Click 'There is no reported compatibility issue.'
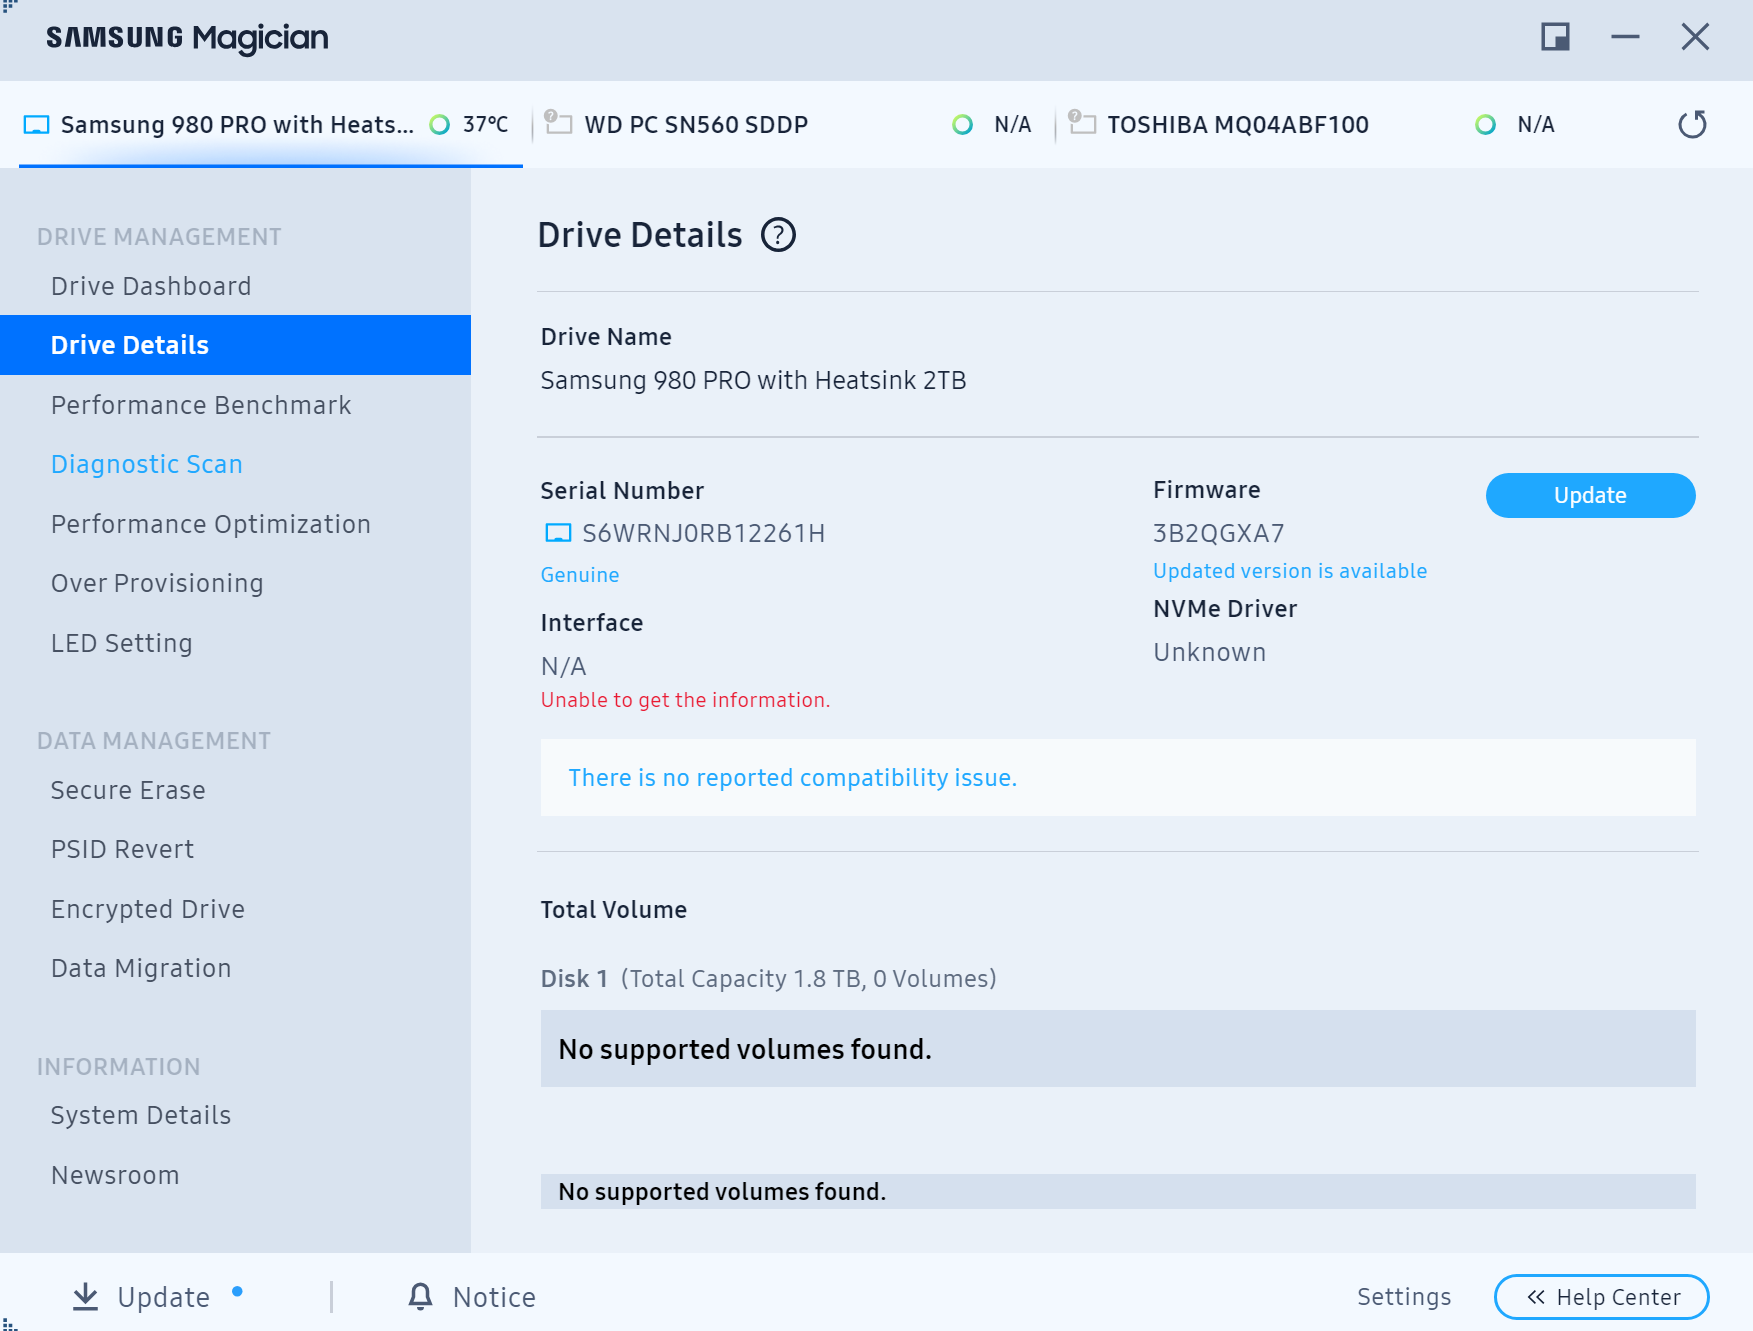The image size is (1753, 1331). click(793, 778)
